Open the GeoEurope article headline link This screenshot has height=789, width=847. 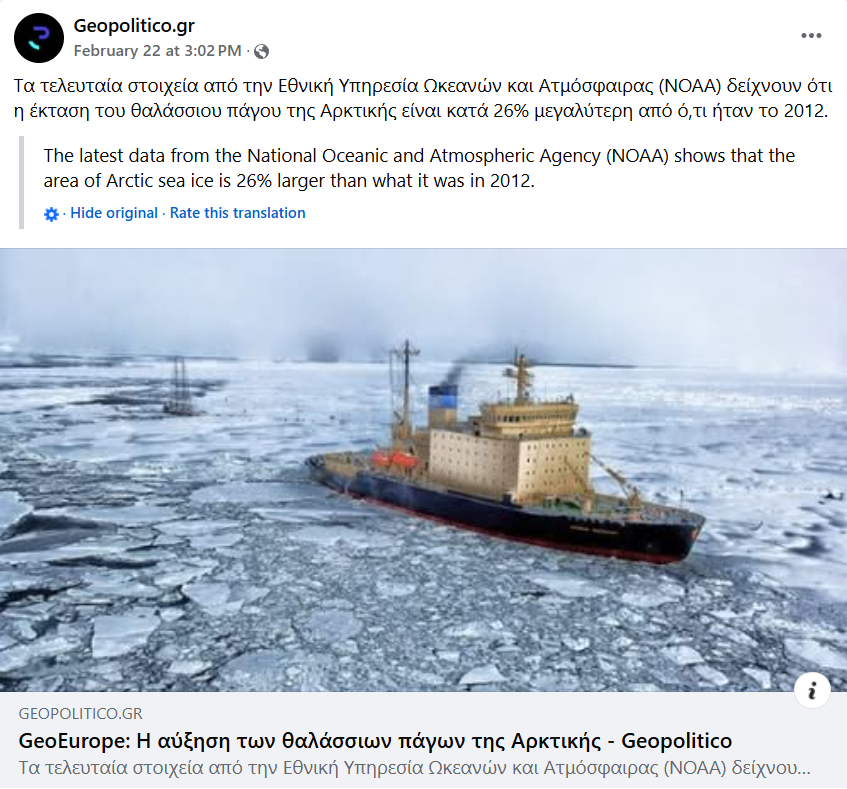click(375, 741)
